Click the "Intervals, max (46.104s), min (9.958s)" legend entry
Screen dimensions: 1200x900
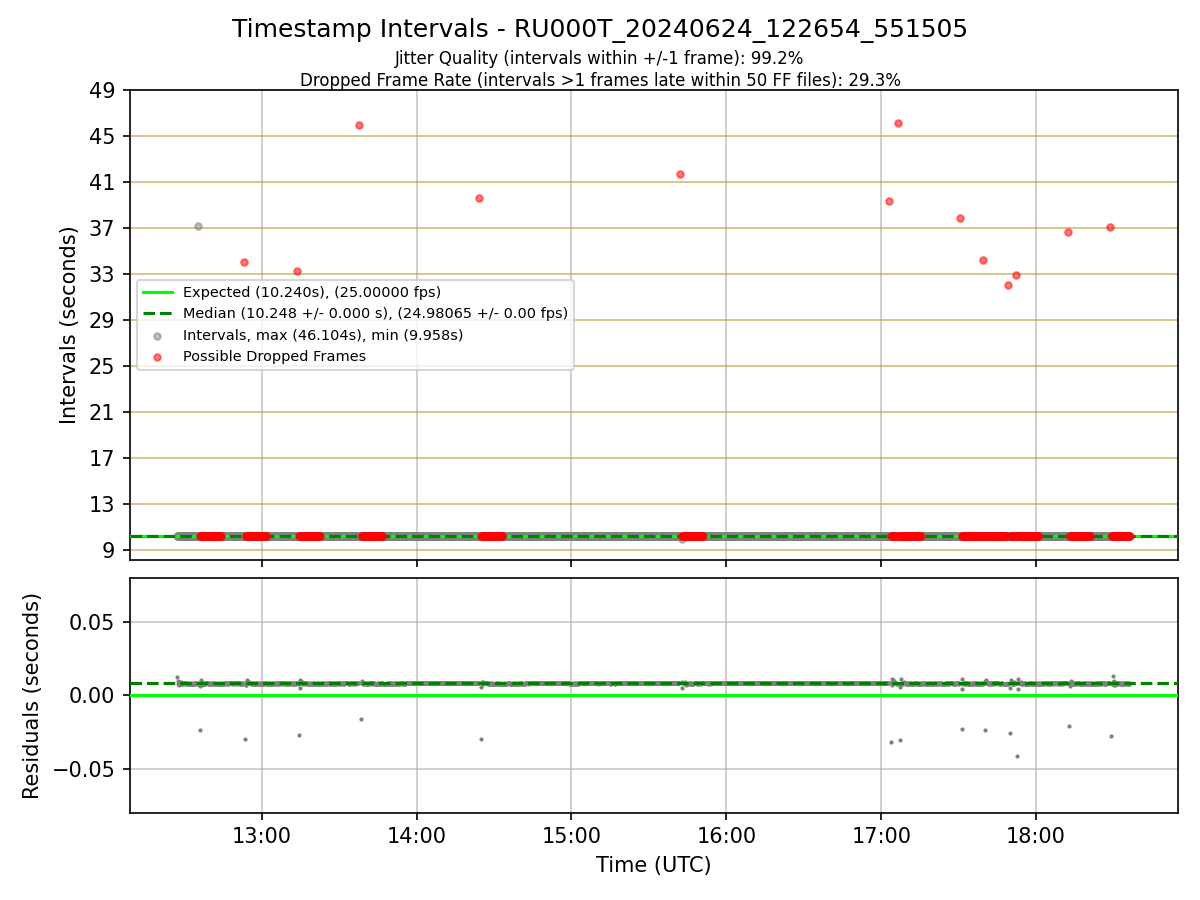[323, 335]
